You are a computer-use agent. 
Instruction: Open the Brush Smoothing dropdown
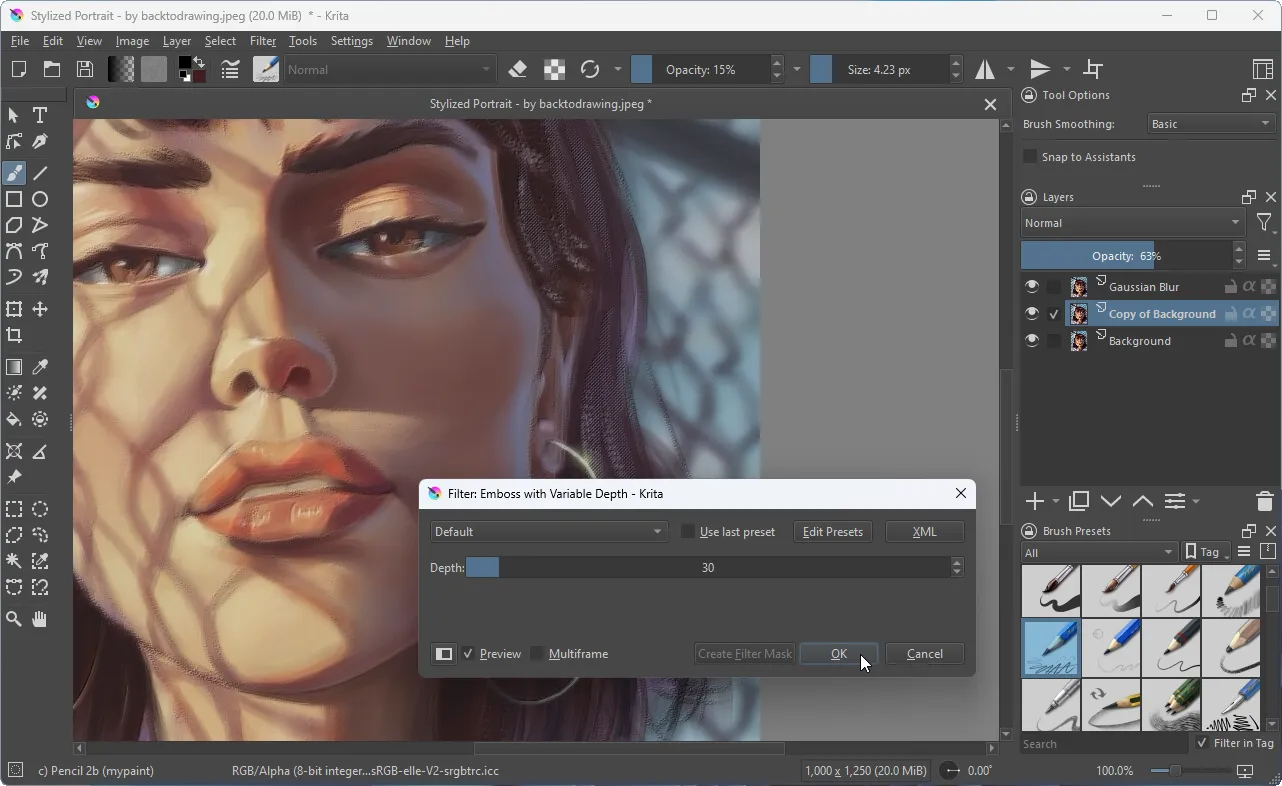pyautogui.click(x=1210, y=123)
